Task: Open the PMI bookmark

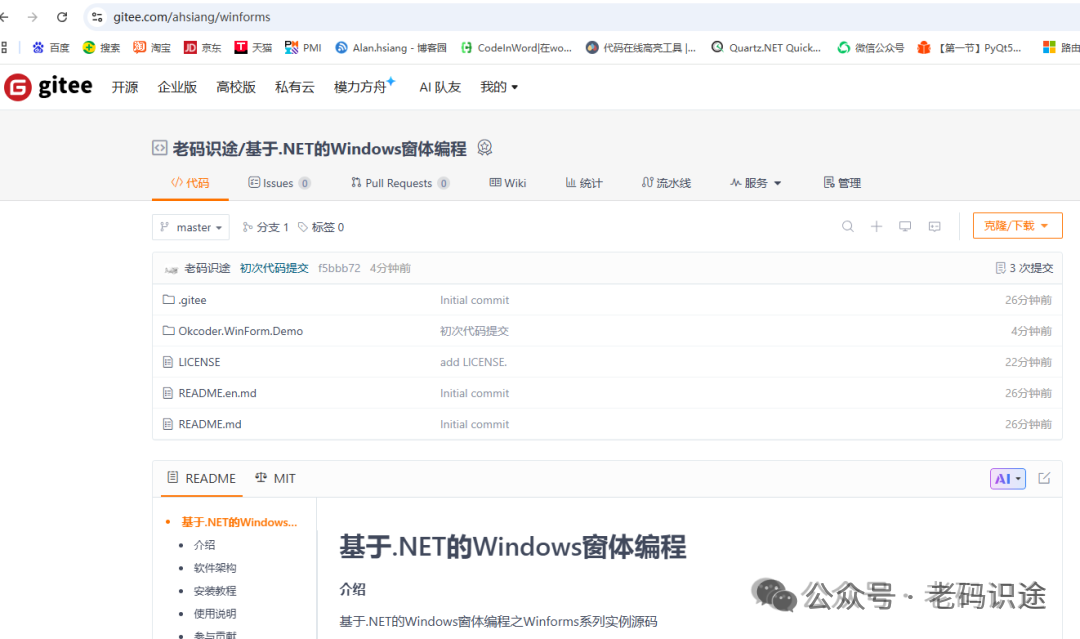Action: [304, 48]
